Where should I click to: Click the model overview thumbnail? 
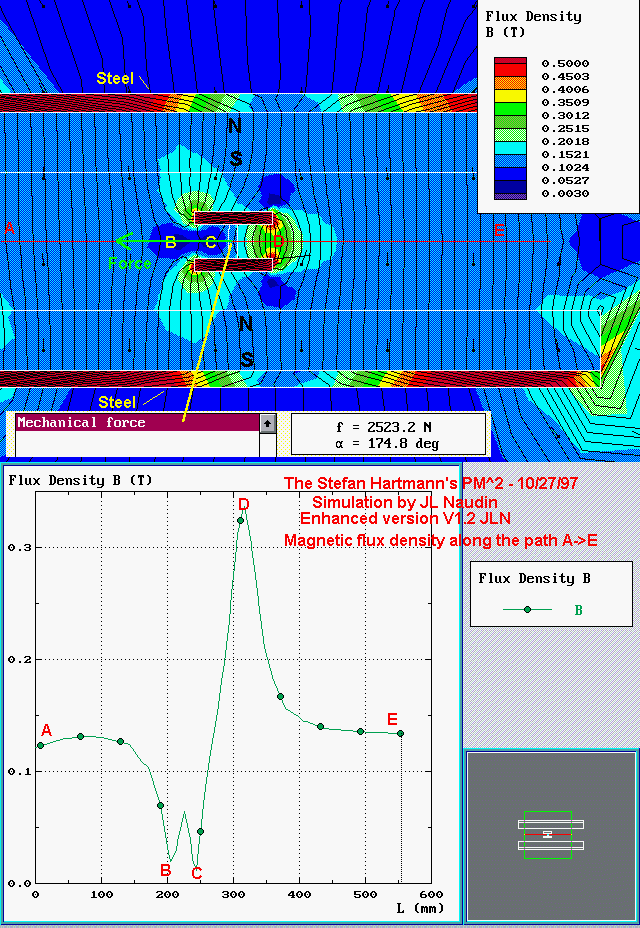pos(550,834)
